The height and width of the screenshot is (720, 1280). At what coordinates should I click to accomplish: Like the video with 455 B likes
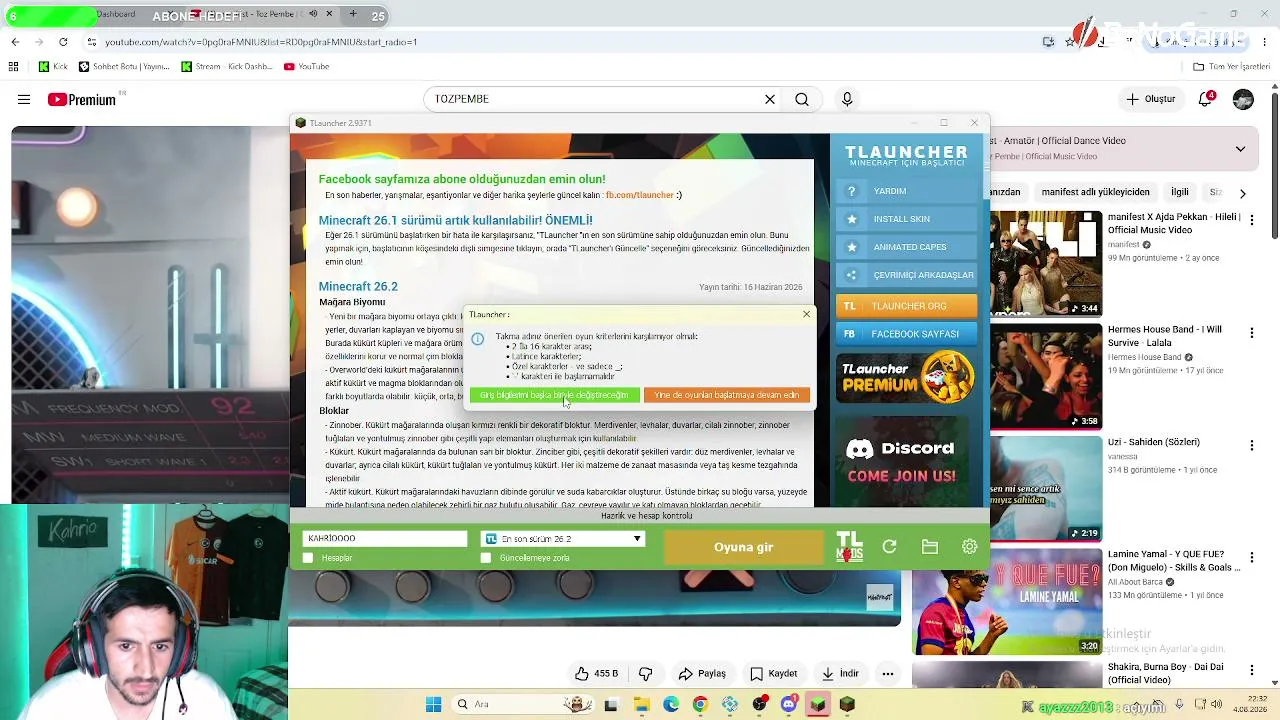[x=596, y=674]
